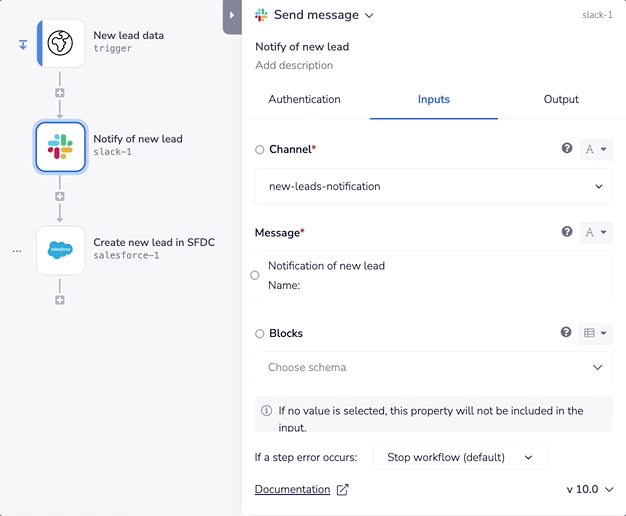Viewport: 626px width, 516px height.
Task: Select the Message radio button
Action: (x=255, y=275)
